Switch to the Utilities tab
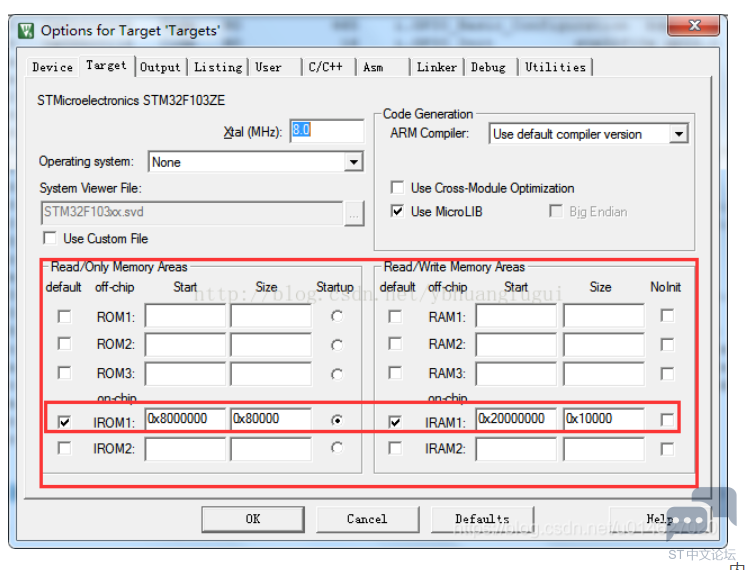 click(x=555, y=67)
